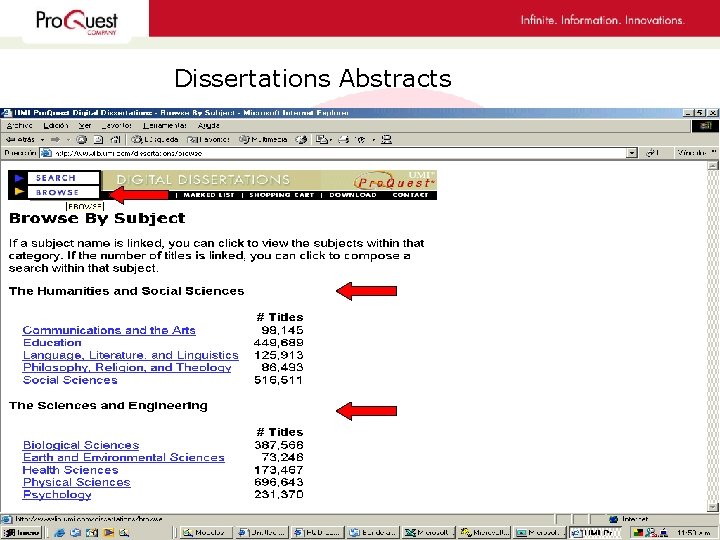Click the page icon in the address bar
Image resolution: width=720 pixels, height=540 pixels.
(46, 153)
